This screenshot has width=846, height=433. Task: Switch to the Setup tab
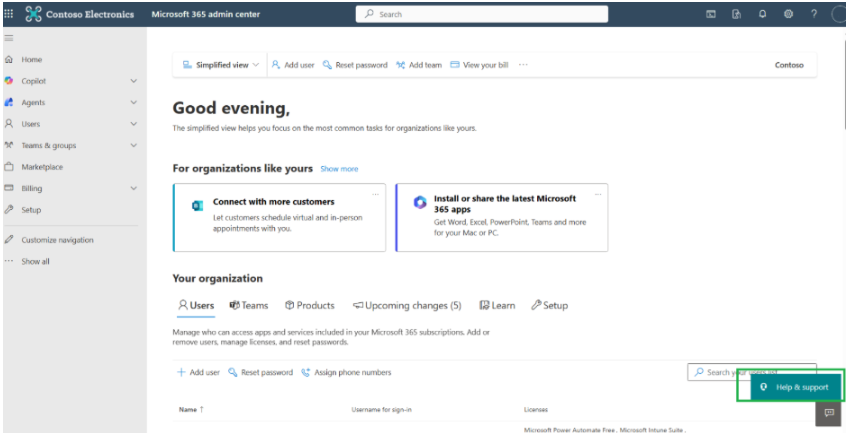(549, 306)
